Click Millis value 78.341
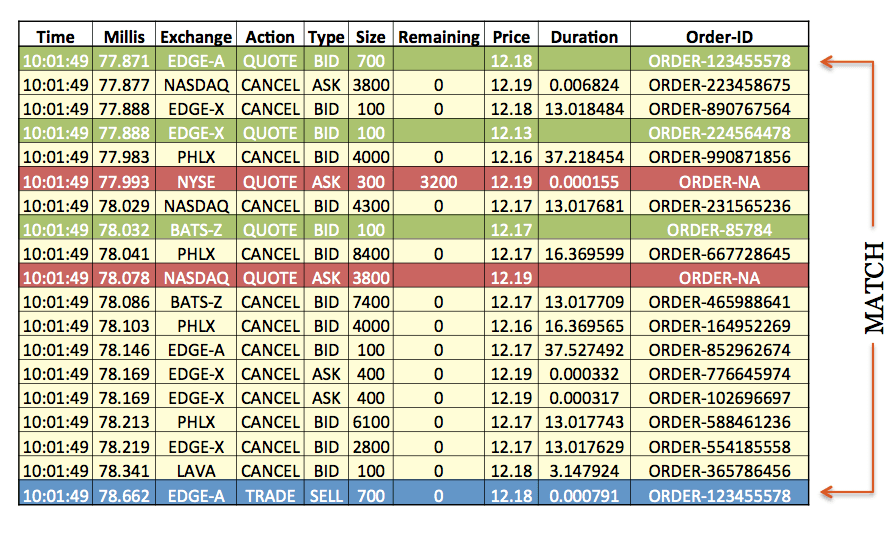Image resolution: width=896 pixels, height=550 pixels. [124, 471]
